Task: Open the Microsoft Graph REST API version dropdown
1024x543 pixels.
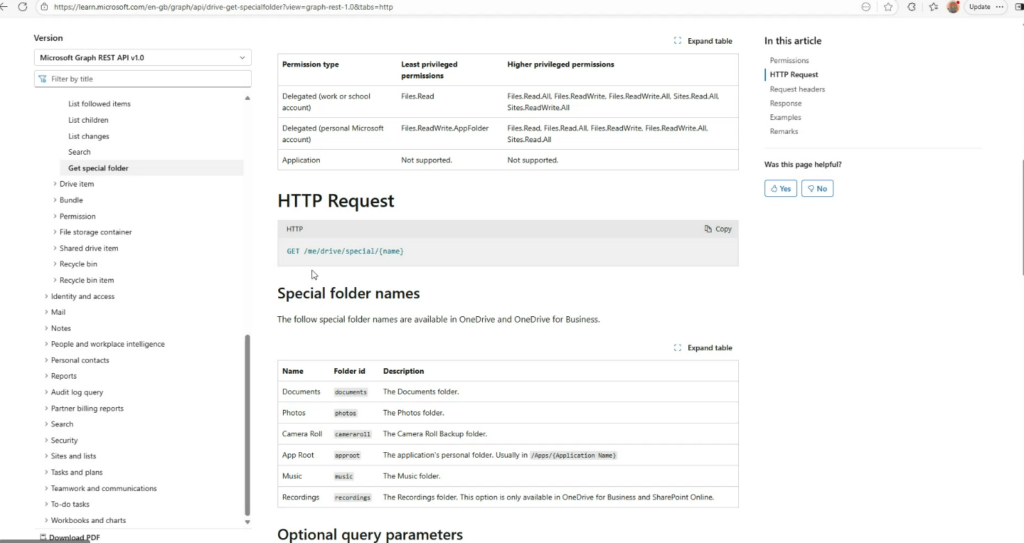Action: pos(142,58)
